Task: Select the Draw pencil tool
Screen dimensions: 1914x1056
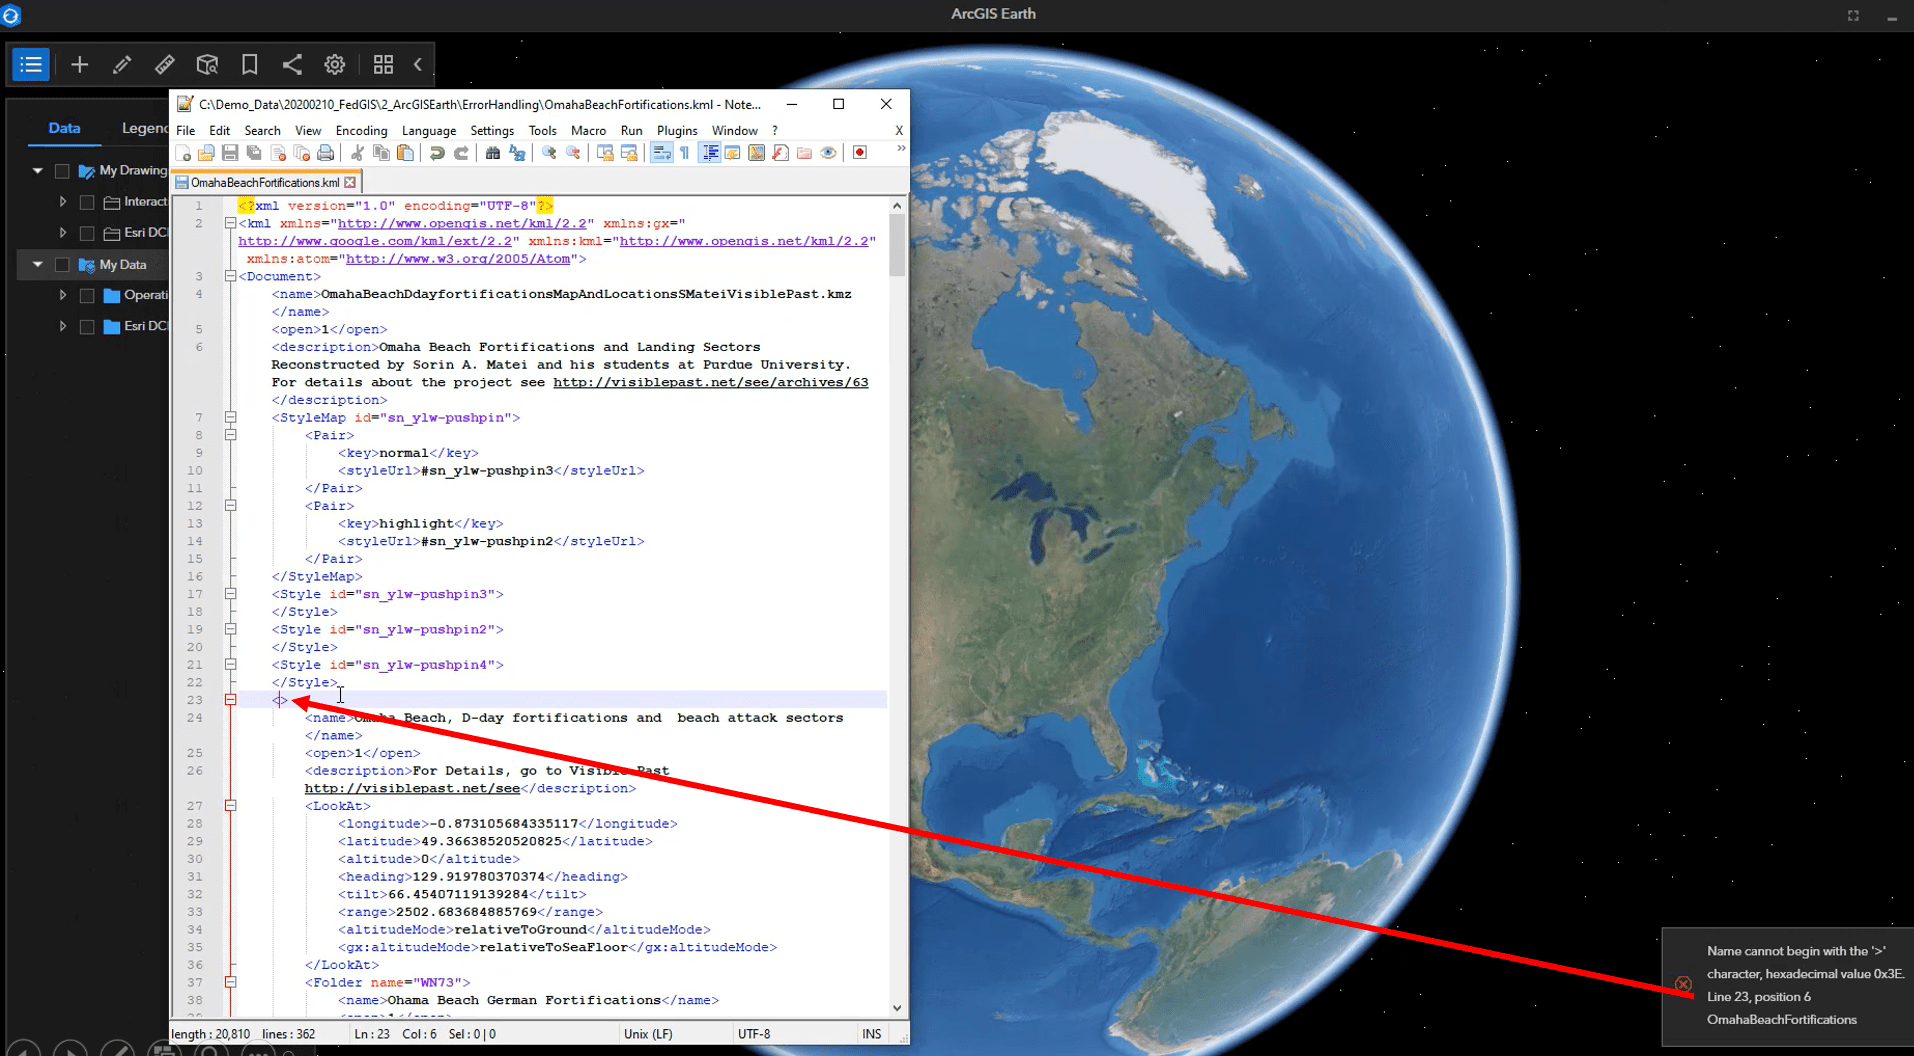Action: [122, 65]
